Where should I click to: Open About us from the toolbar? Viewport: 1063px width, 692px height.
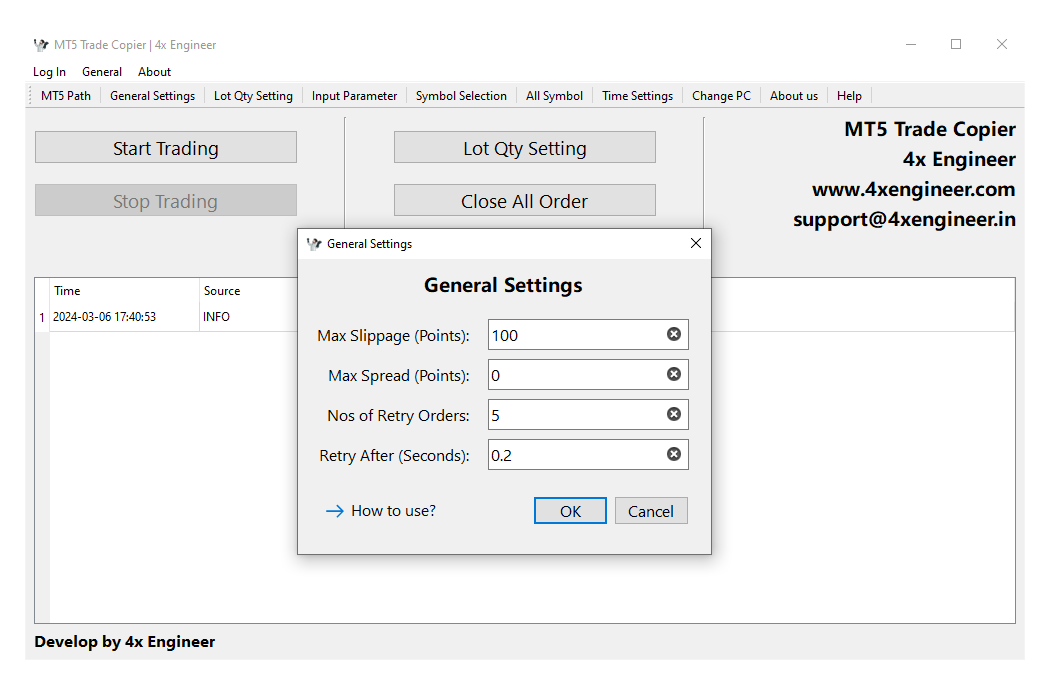794,96
